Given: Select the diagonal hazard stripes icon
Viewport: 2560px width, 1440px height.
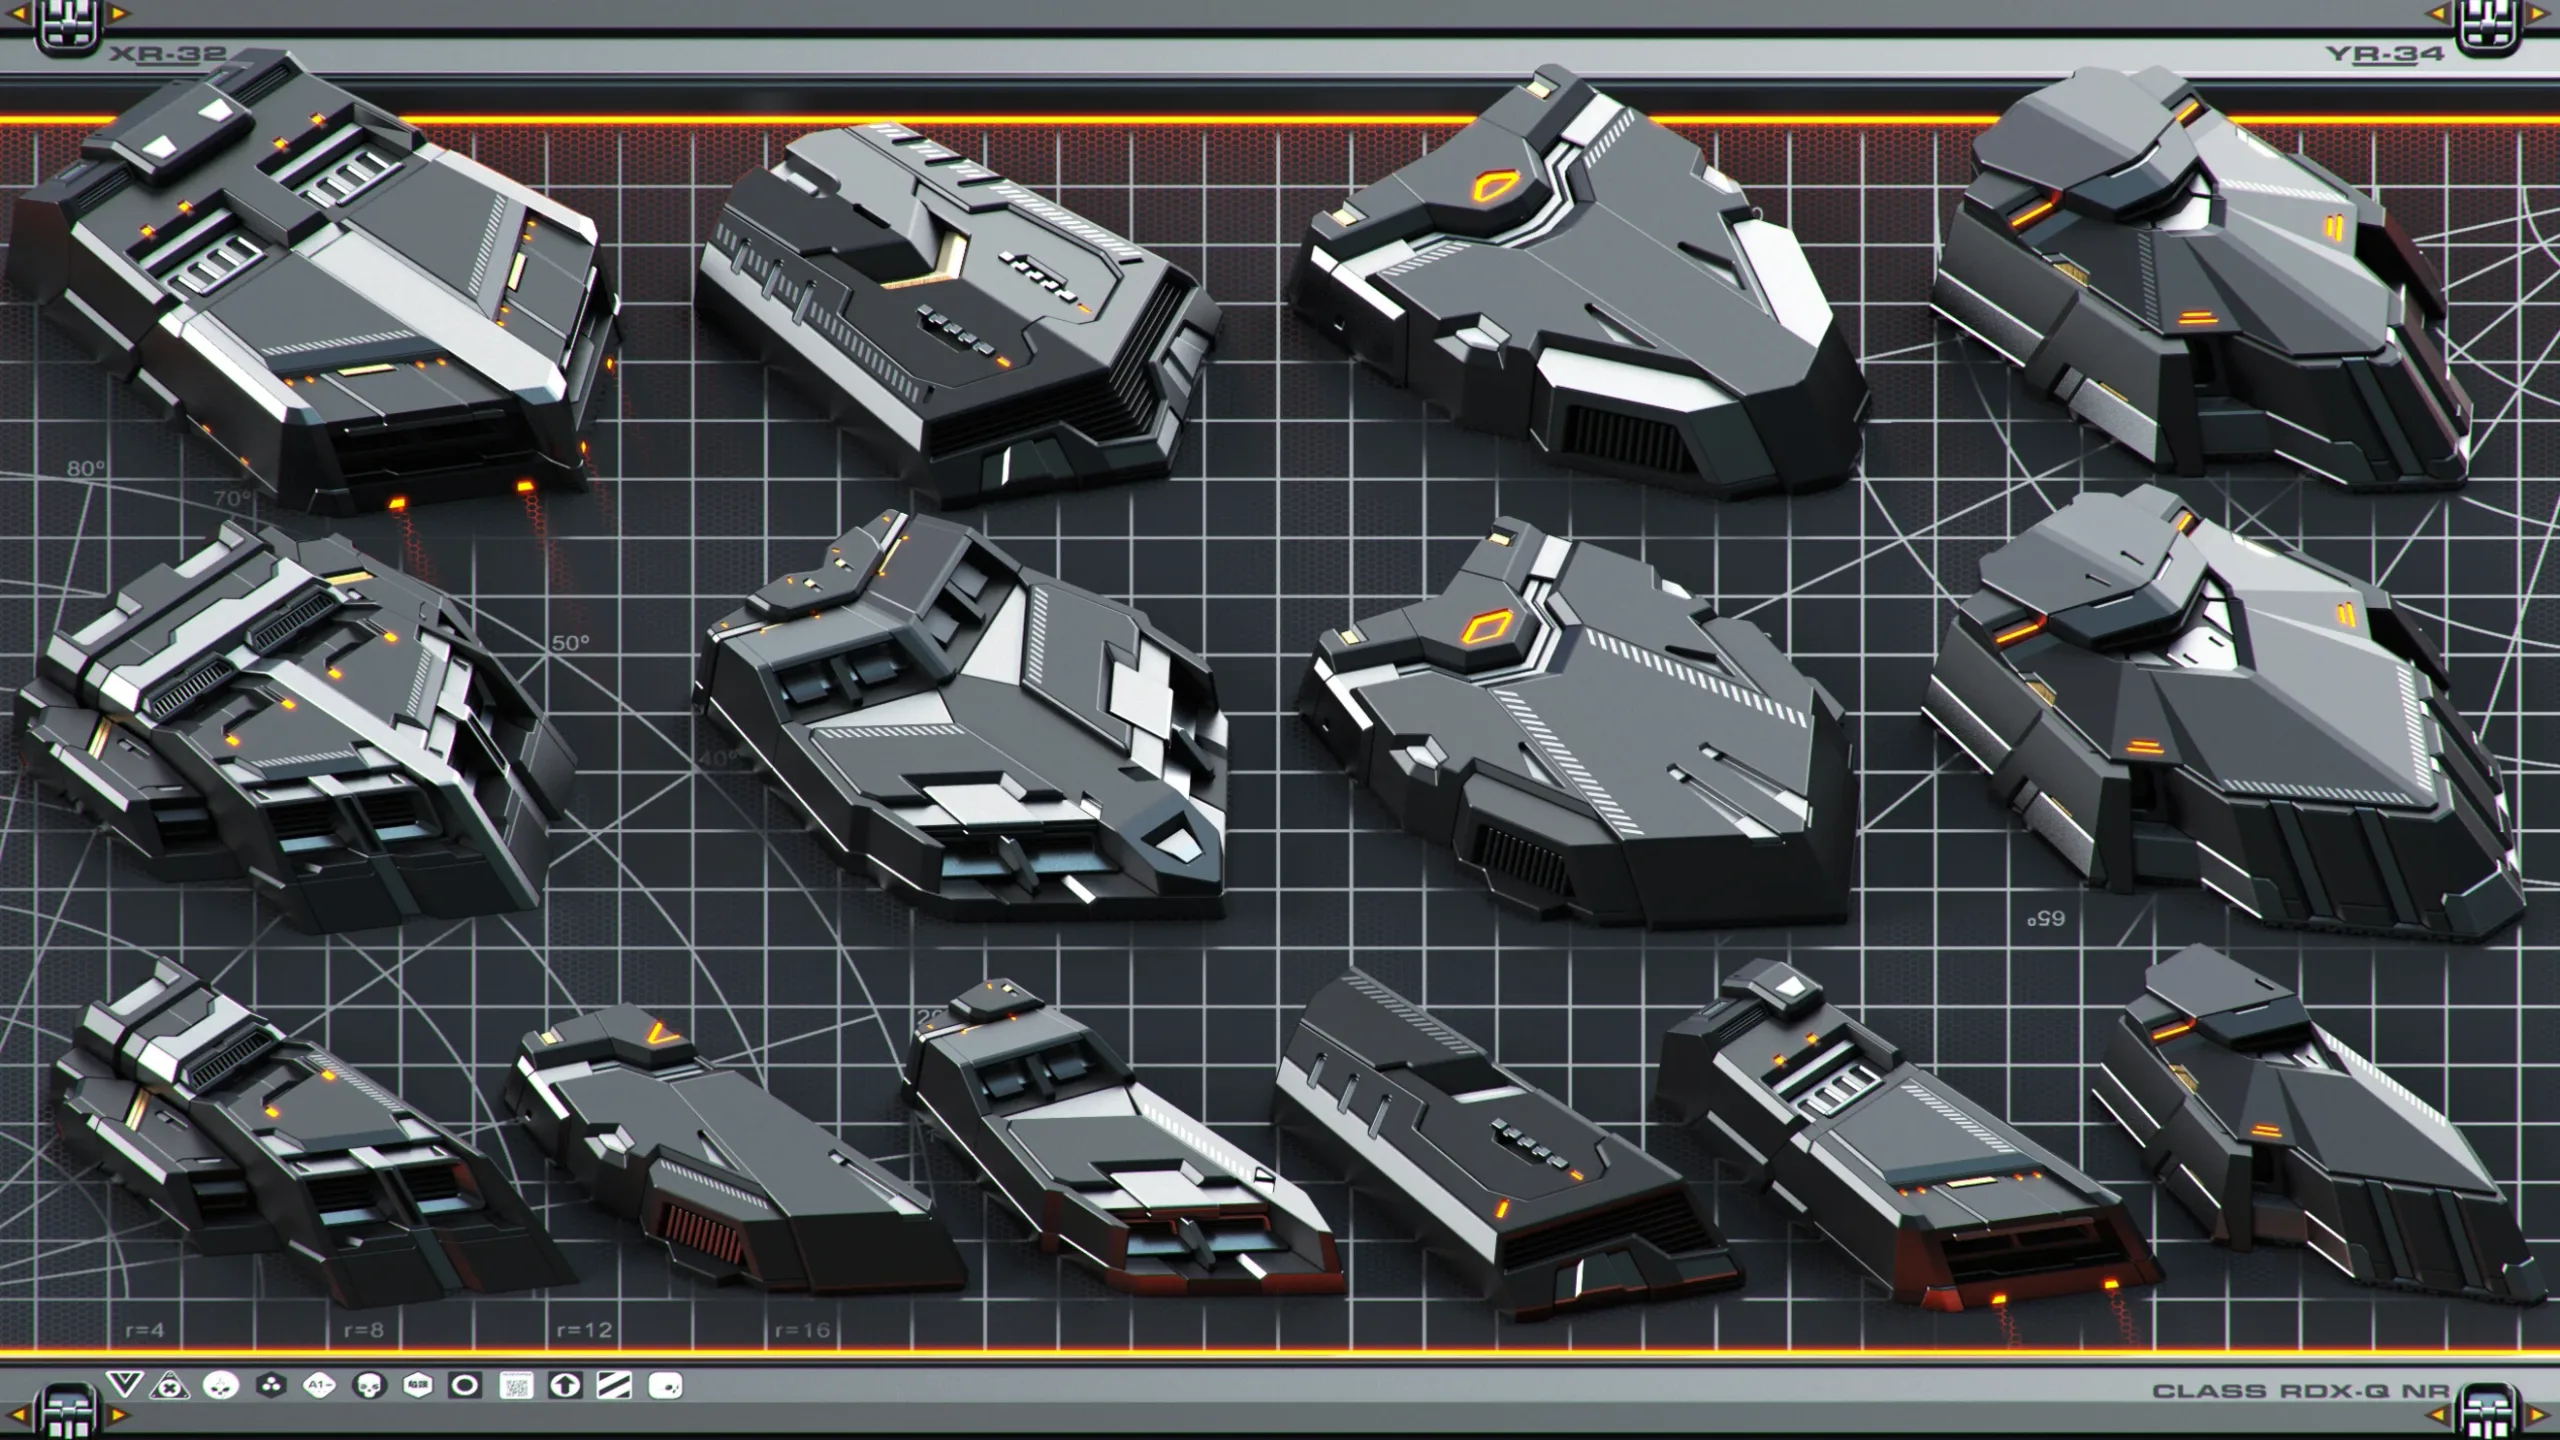Looking at the screenshot, I should 614,1385.
